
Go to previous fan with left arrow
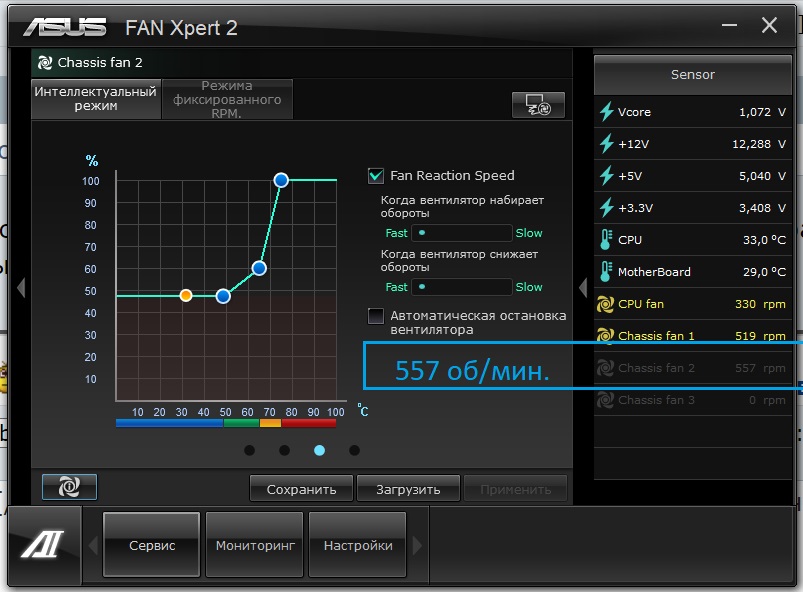[21, 287]
